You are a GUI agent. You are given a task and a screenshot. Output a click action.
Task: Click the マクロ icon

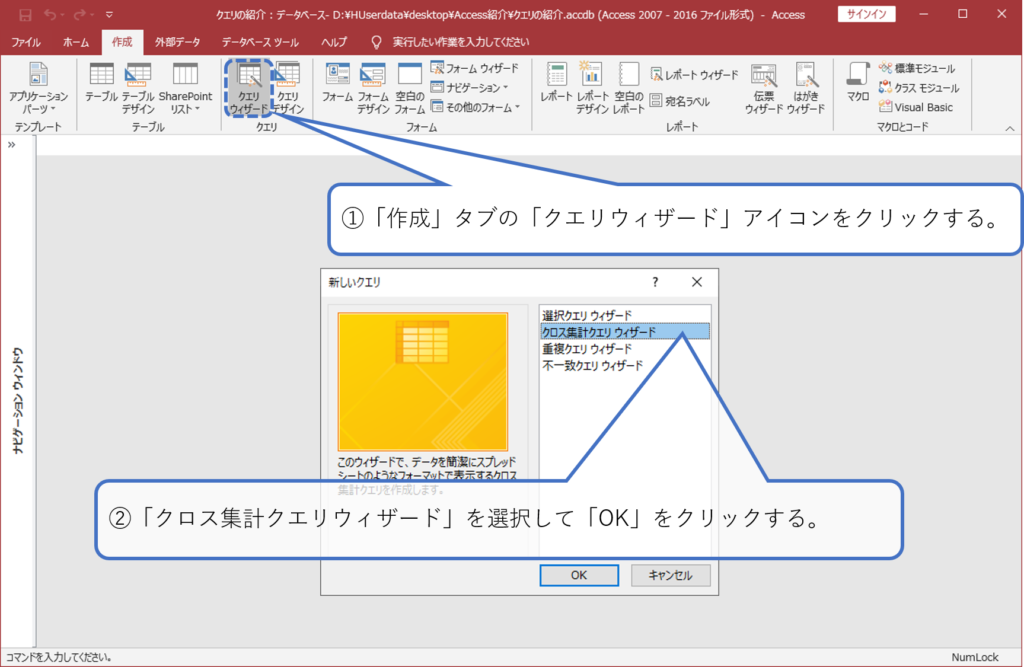[857, 83]
